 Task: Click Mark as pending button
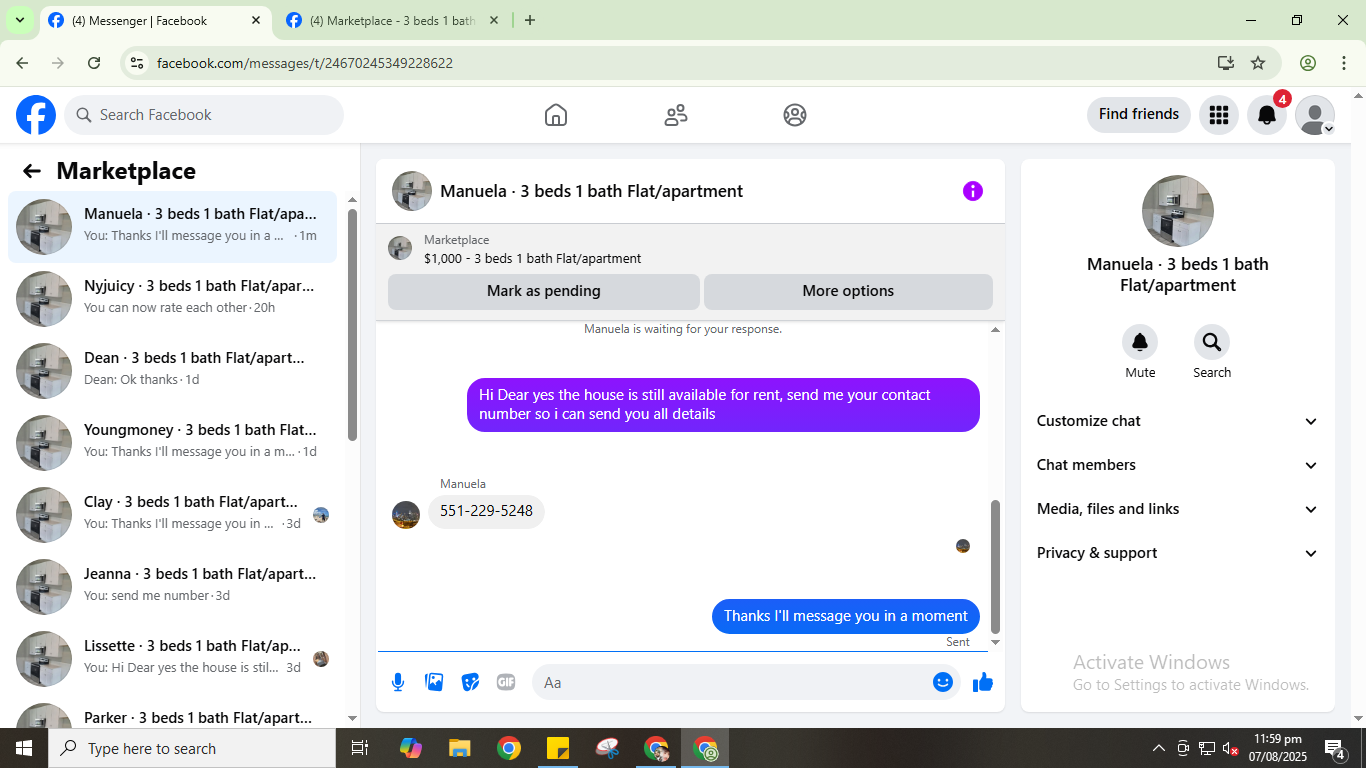[x=544, y=291]
